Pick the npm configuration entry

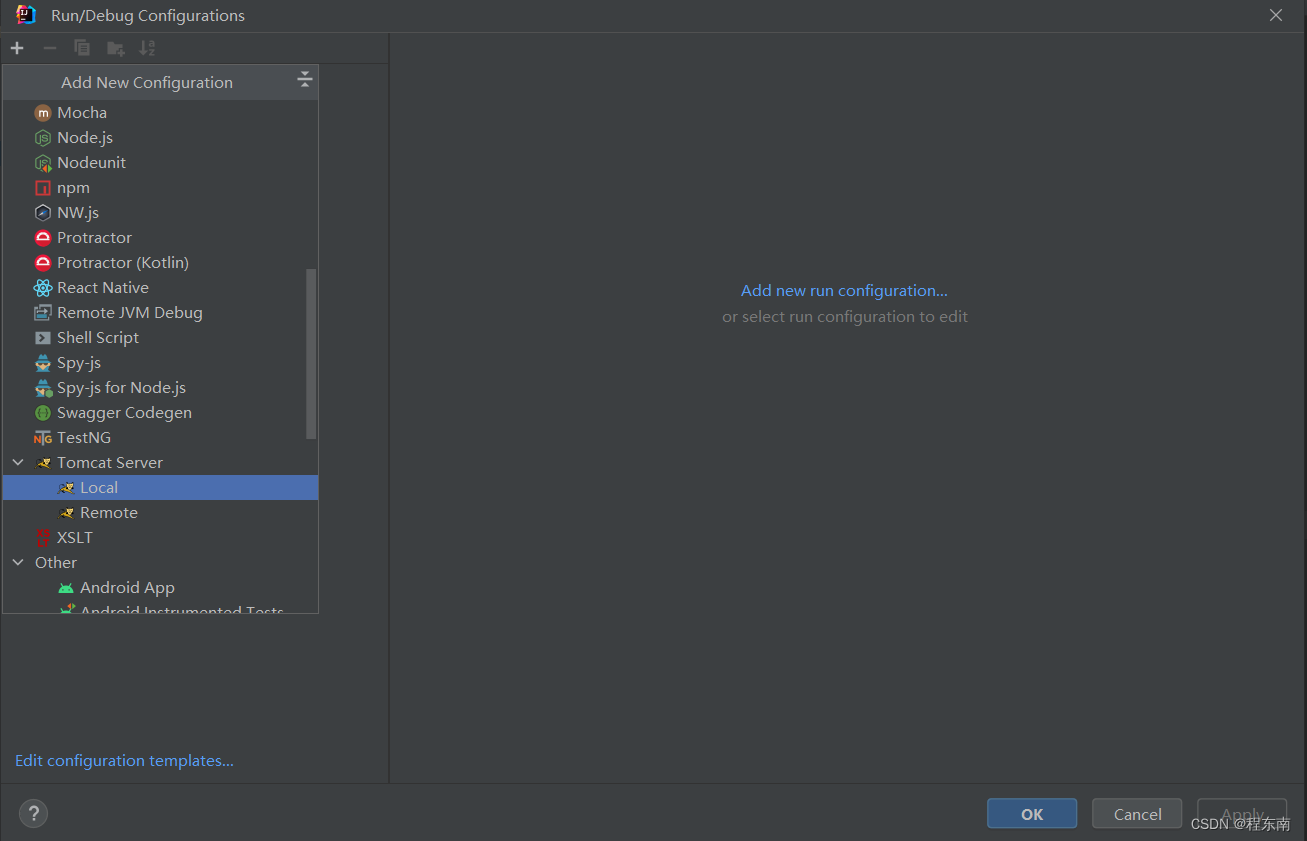pyautogui.click(x=160, y=188)
